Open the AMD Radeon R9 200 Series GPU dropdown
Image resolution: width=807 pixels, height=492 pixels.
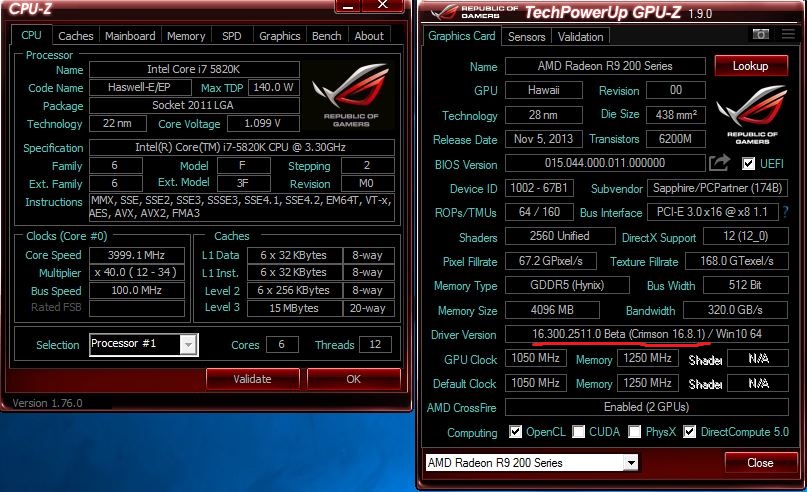pyautogui.click(x=631, y=463)
